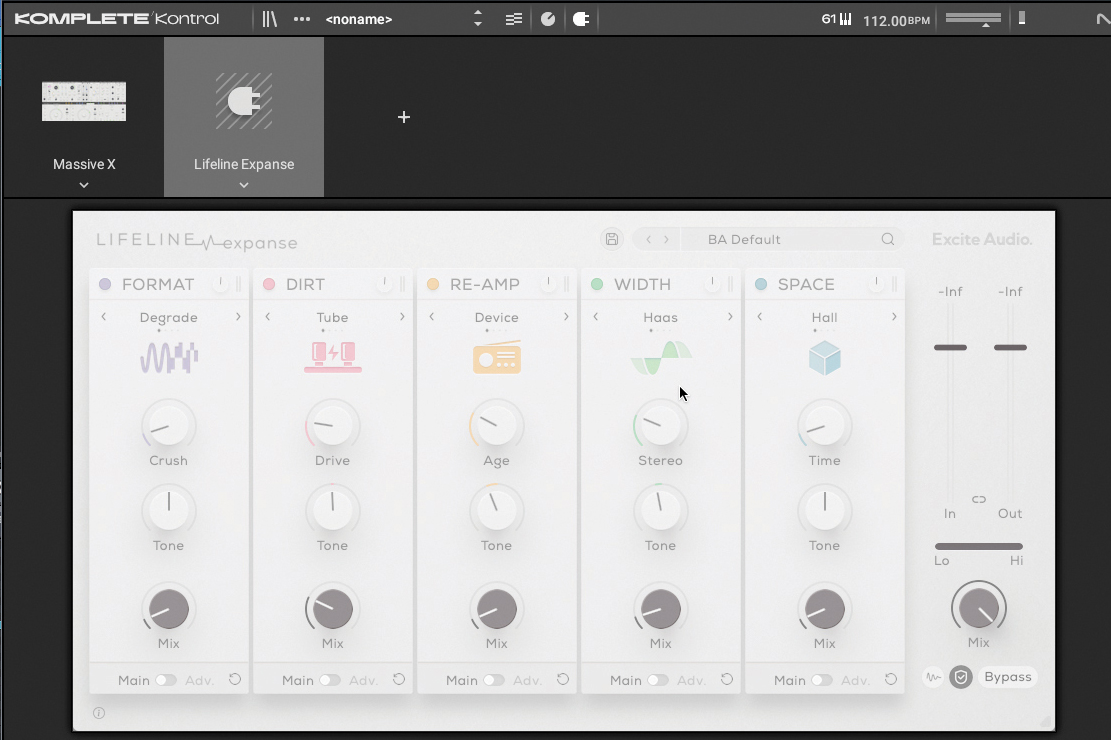
Task: Open the three-dots options menu
Action: click(302, 19)
